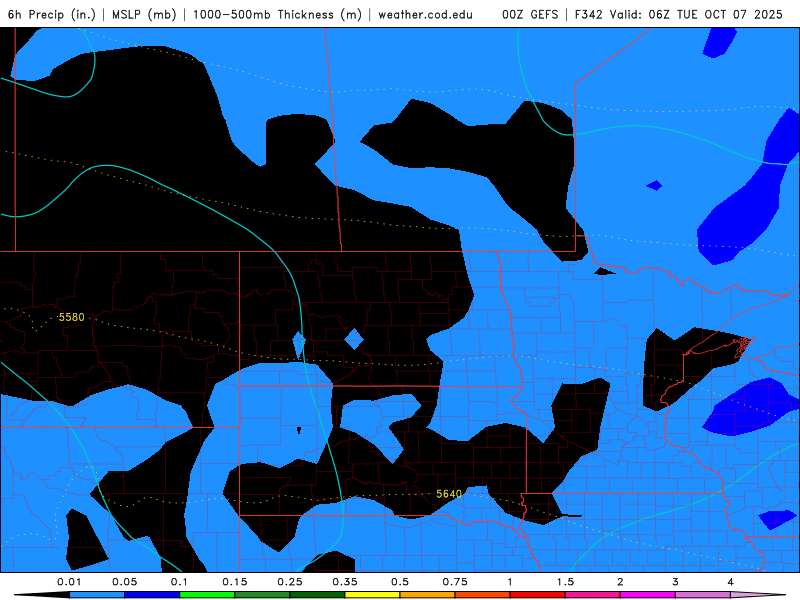Click the 1.5 value on the color scale
Image resolution: width=800 pixels, height=600 pixels.
coord(565,582)
